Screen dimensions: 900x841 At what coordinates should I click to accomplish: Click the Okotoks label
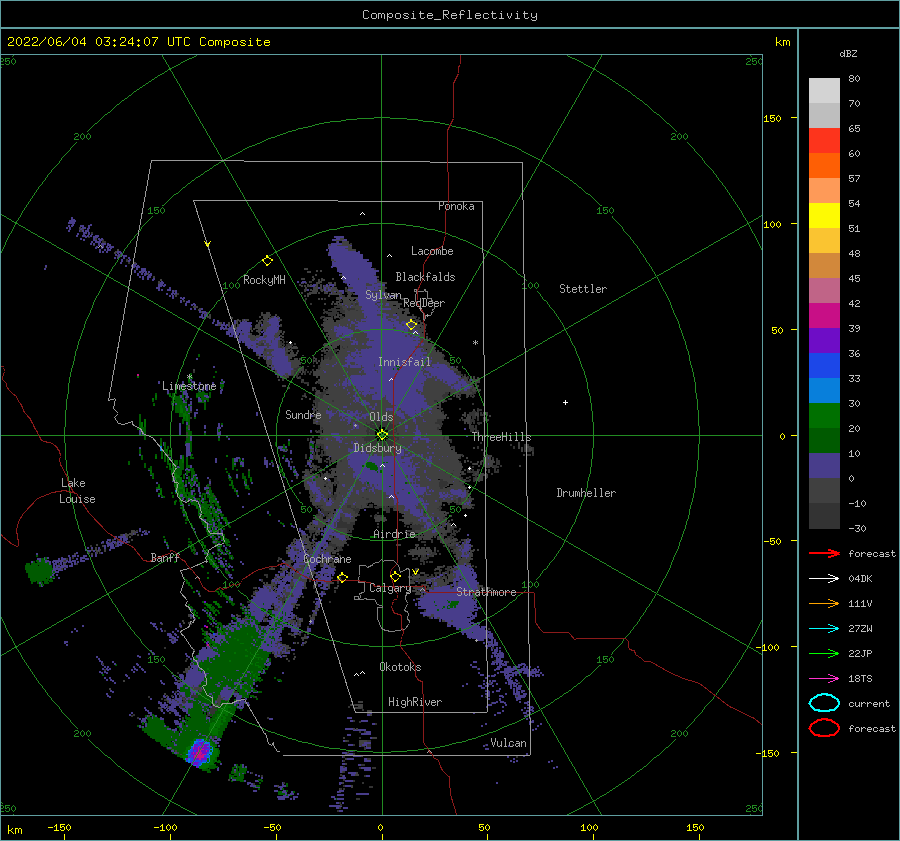tap(400, 667)
